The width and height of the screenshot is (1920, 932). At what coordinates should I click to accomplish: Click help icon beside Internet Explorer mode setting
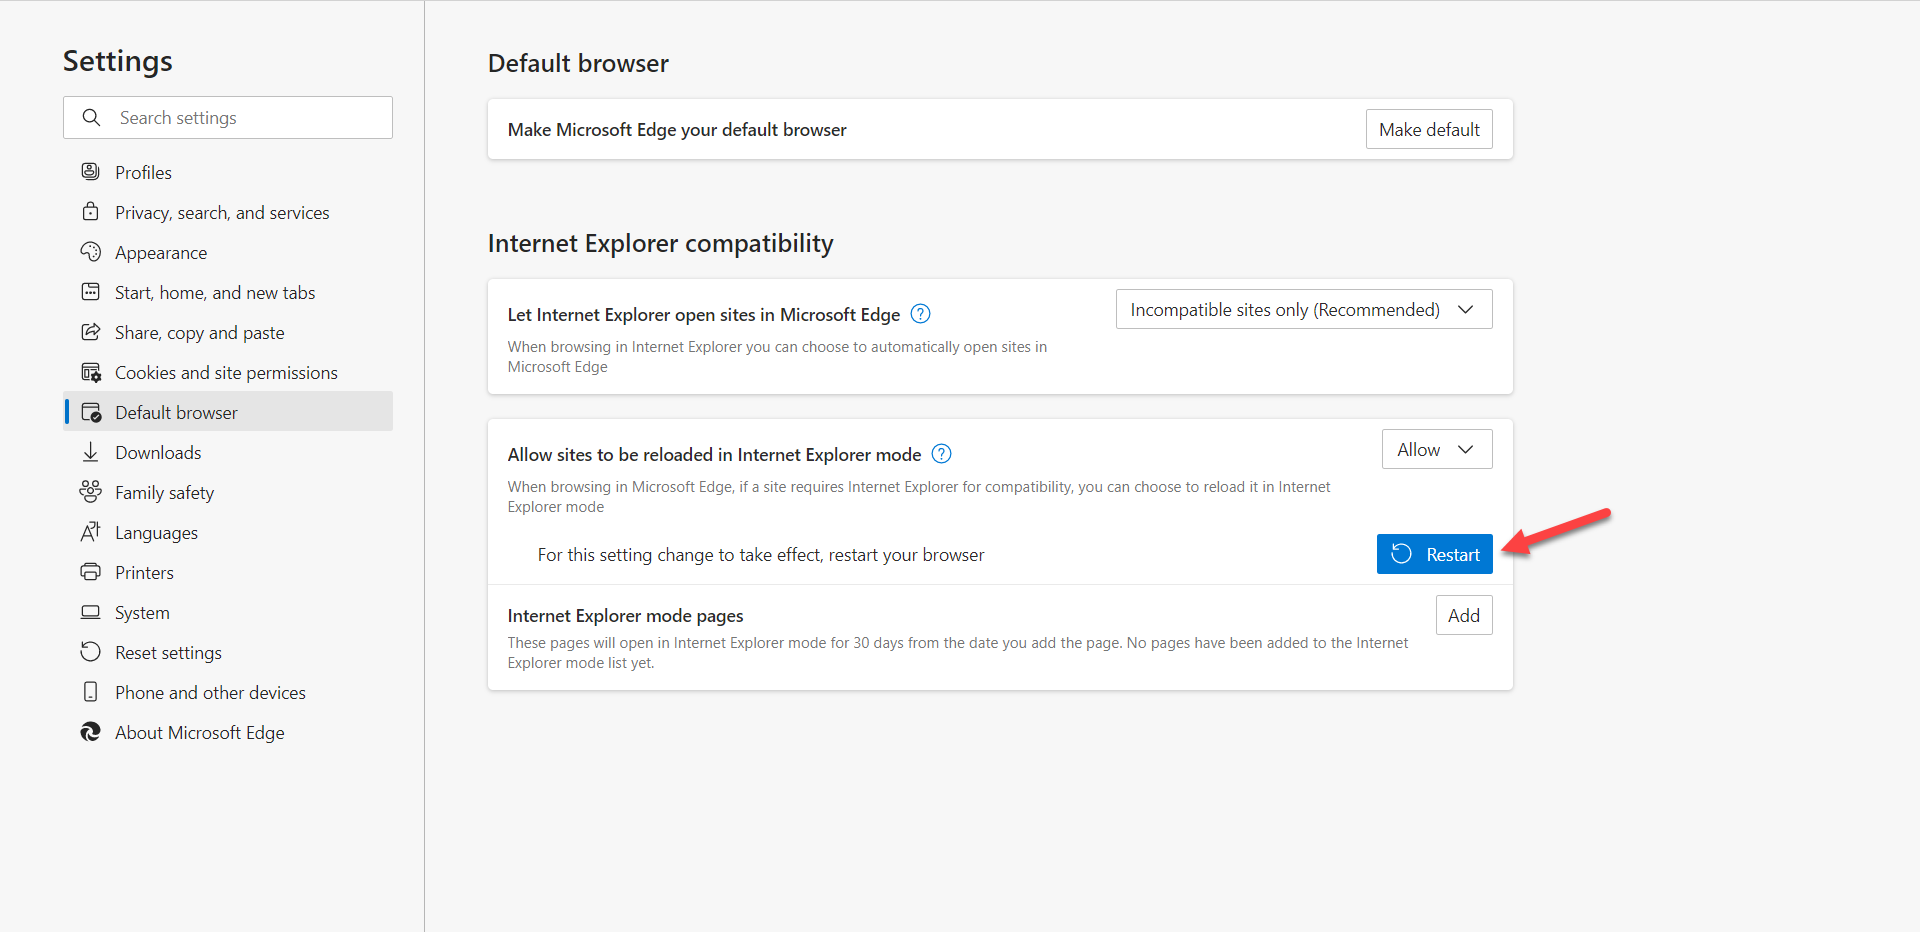(941, 454)
